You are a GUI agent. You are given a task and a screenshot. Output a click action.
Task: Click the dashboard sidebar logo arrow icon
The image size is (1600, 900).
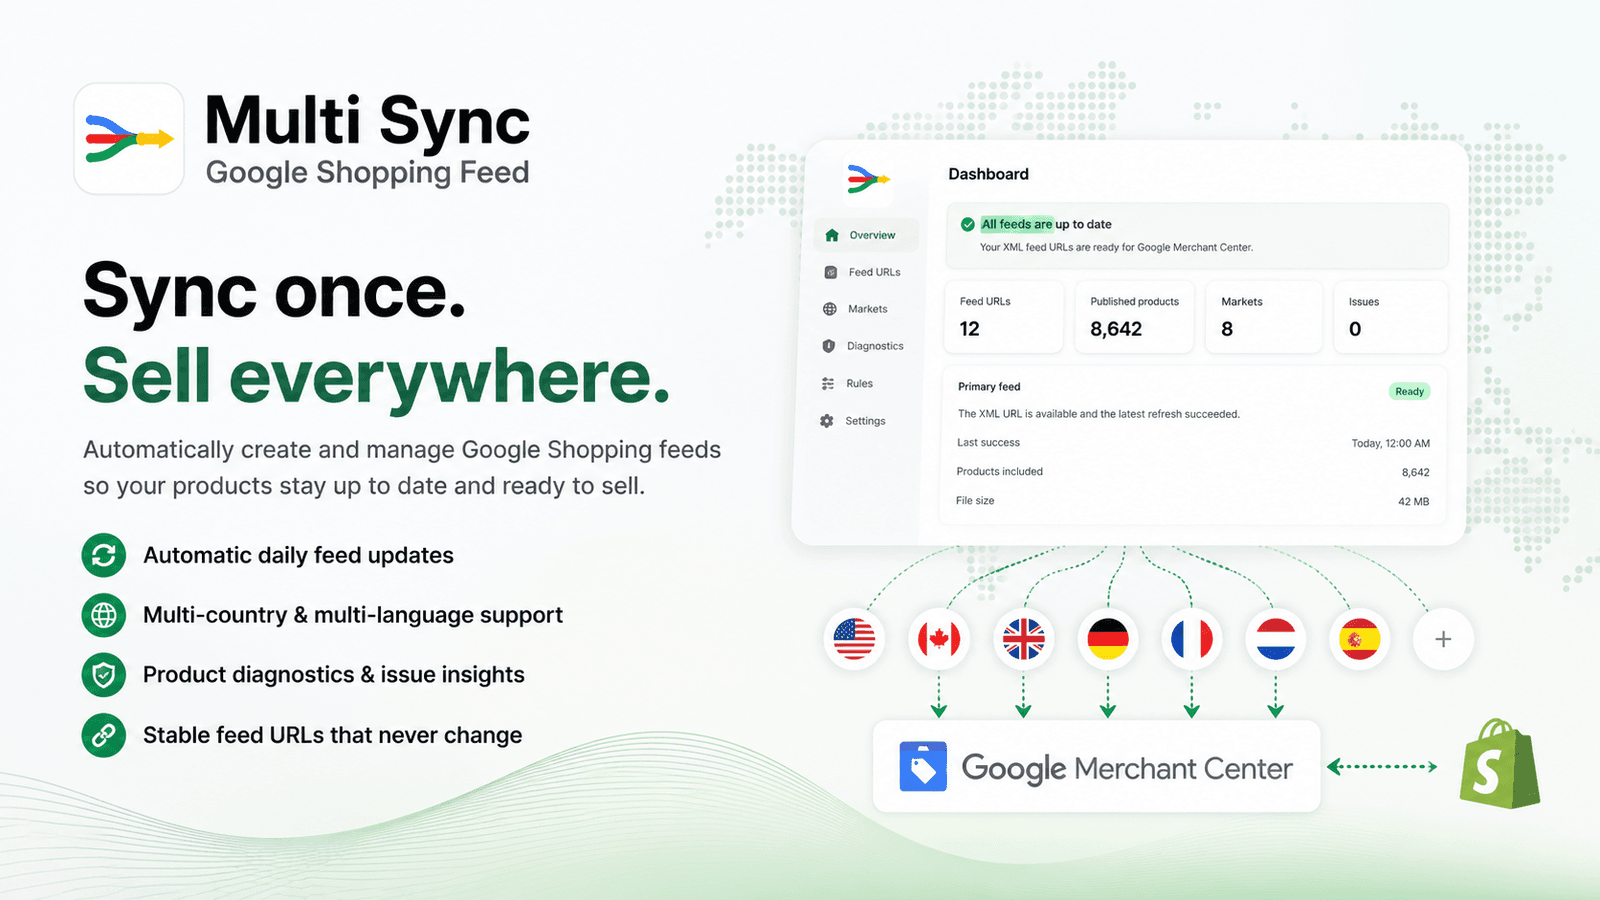[868, 180]
